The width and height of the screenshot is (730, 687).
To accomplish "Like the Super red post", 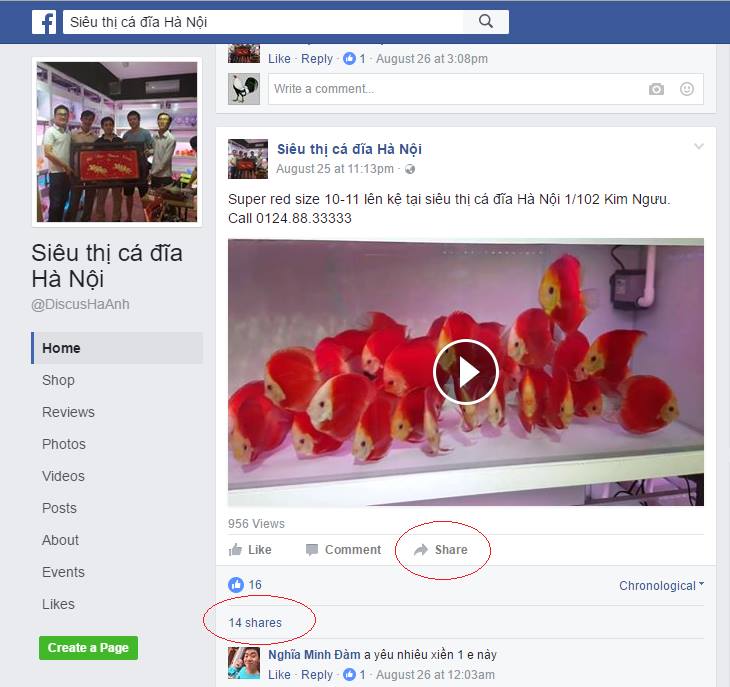I will pyautogui.click(x=250, y=550).
